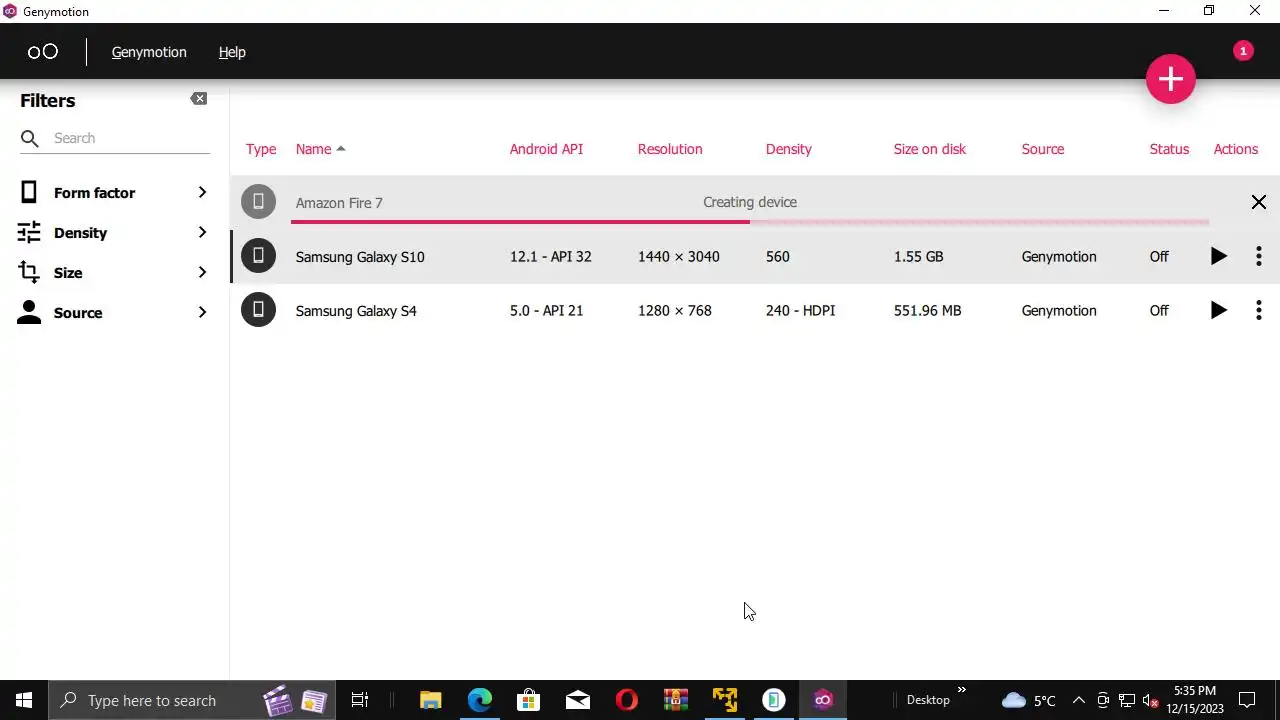Start the Samsung Galaxy S10 device
Image resolution: width=1280 pixels, height=720 pixels.
pos(1218,257)
